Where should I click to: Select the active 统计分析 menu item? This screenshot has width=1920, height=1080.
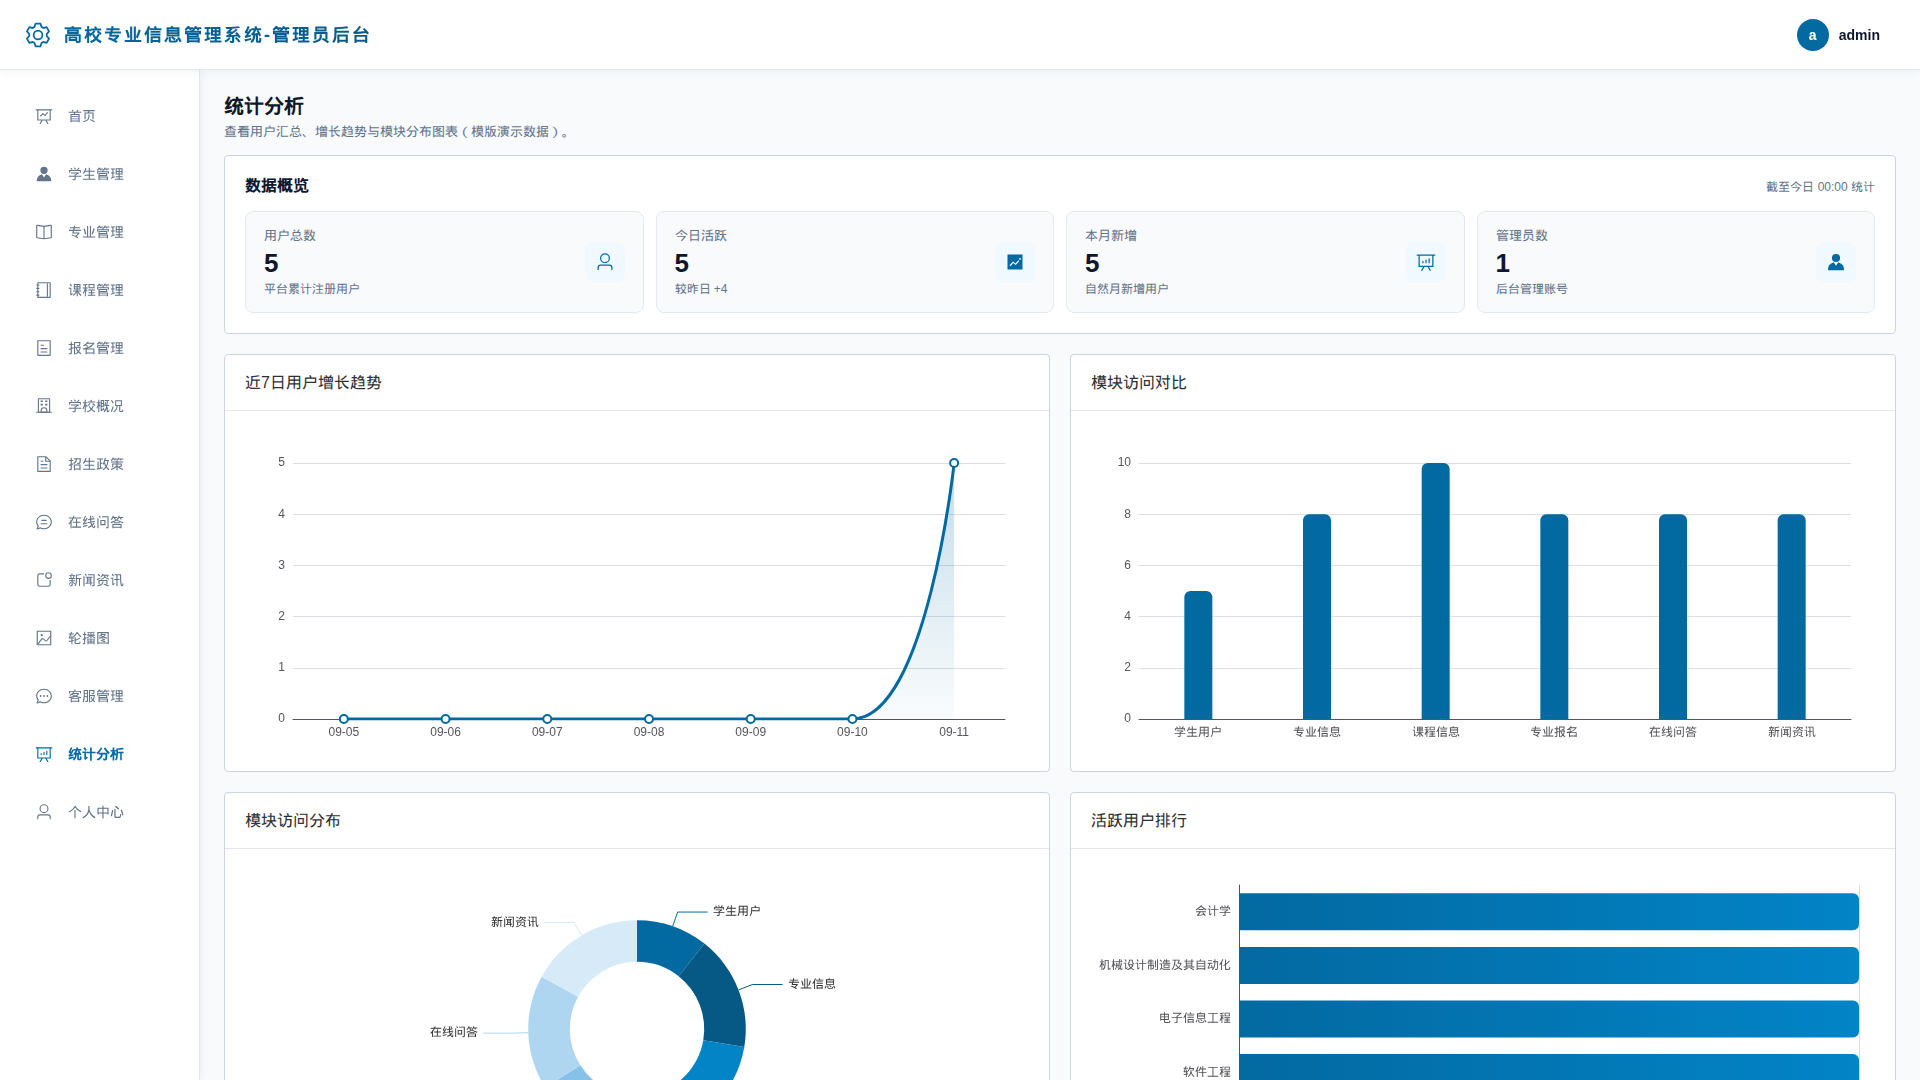coord(100,754)
